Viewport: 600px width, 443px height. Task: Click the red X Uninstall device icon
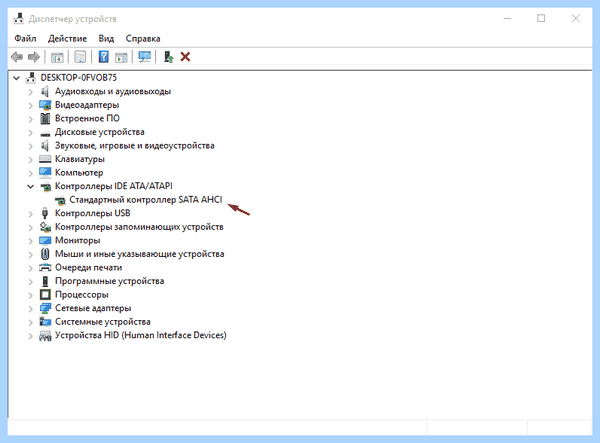click(x=185, y=57)
